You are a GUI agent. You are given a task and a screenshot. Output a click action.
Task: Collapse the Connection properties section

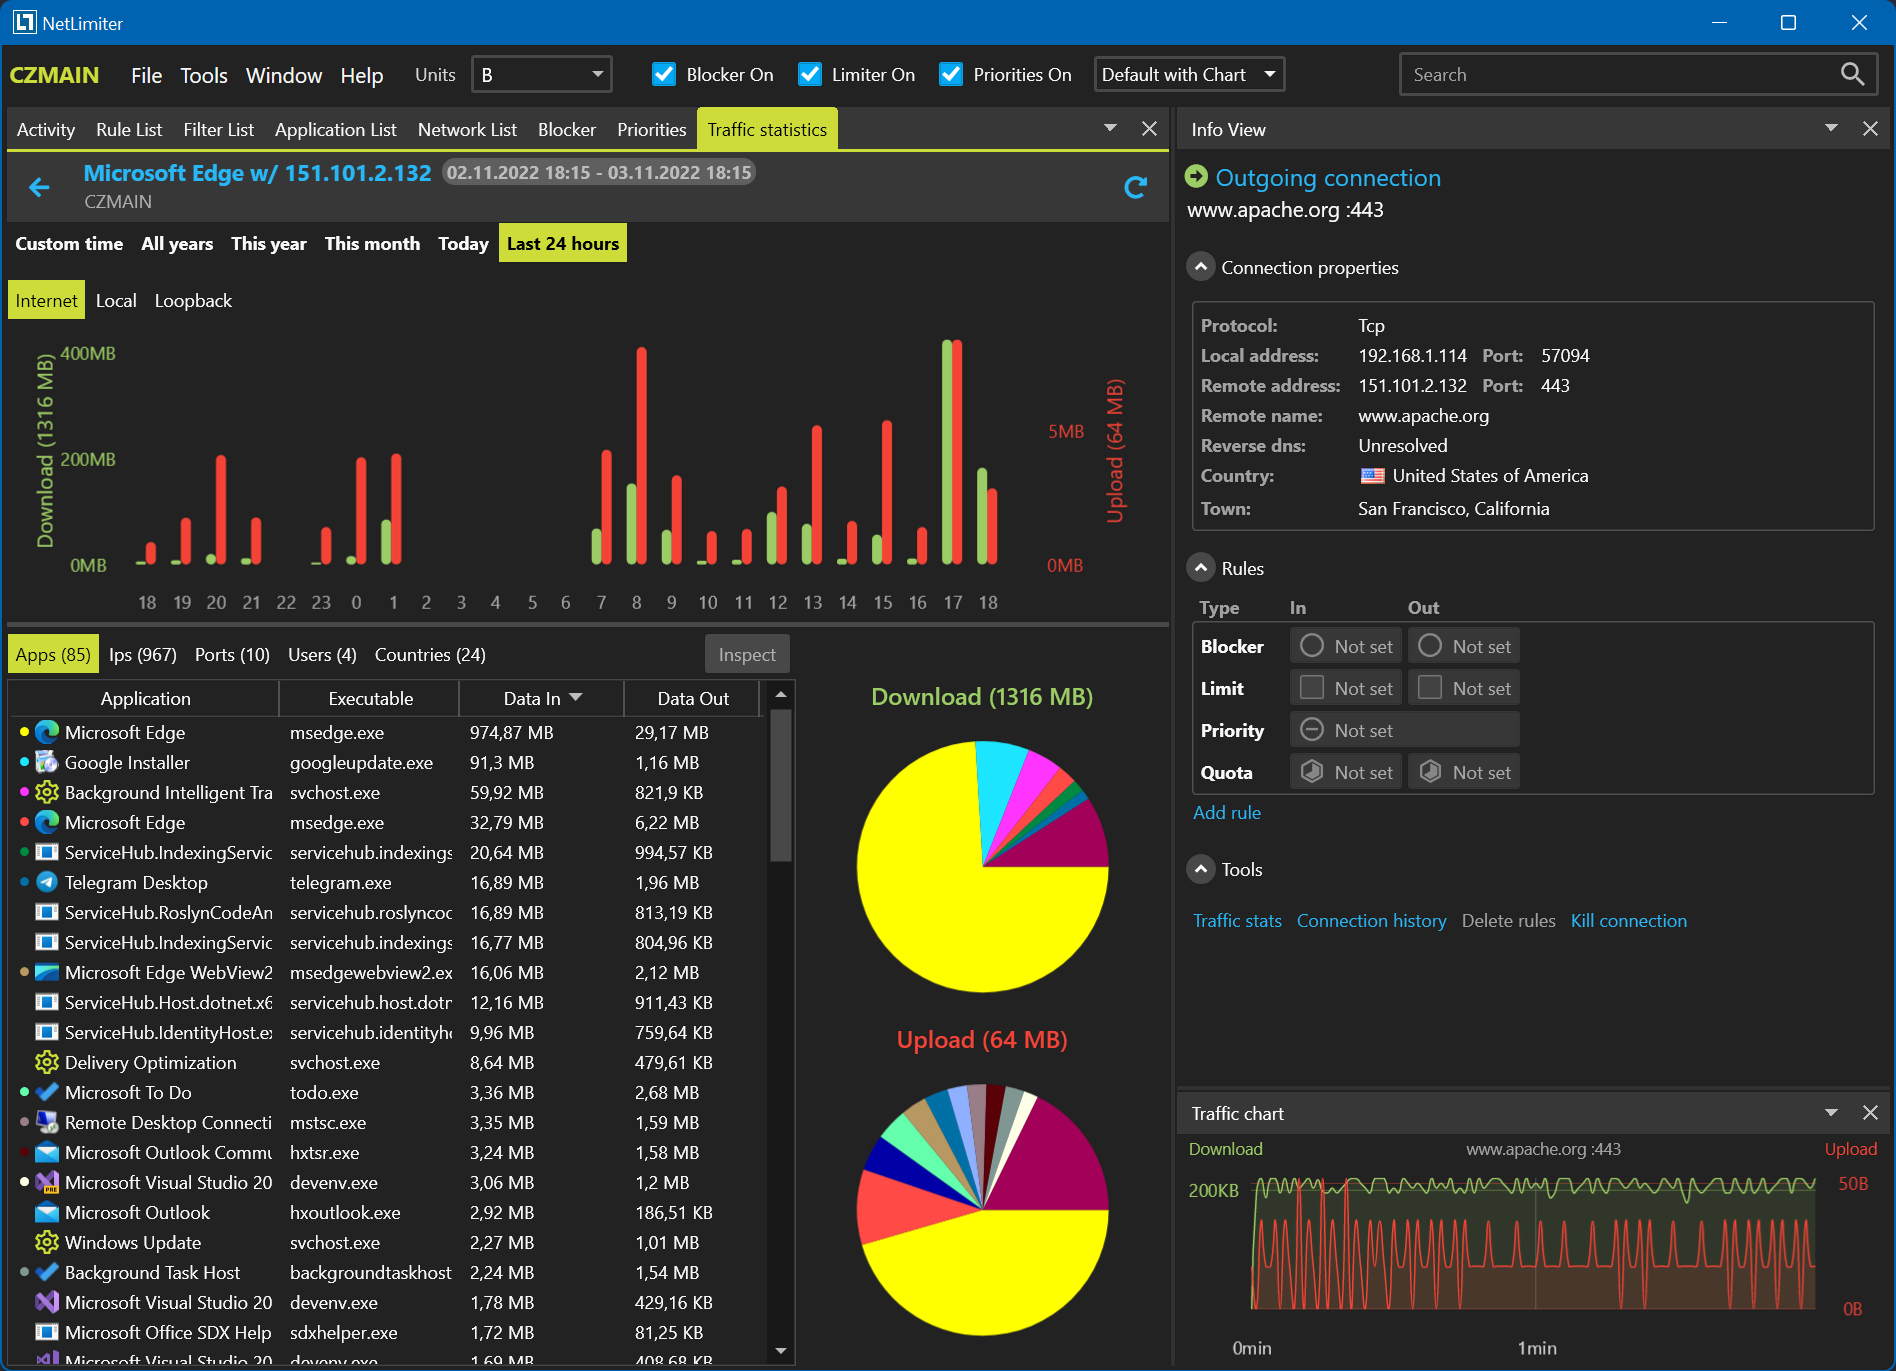point(1201,267)
